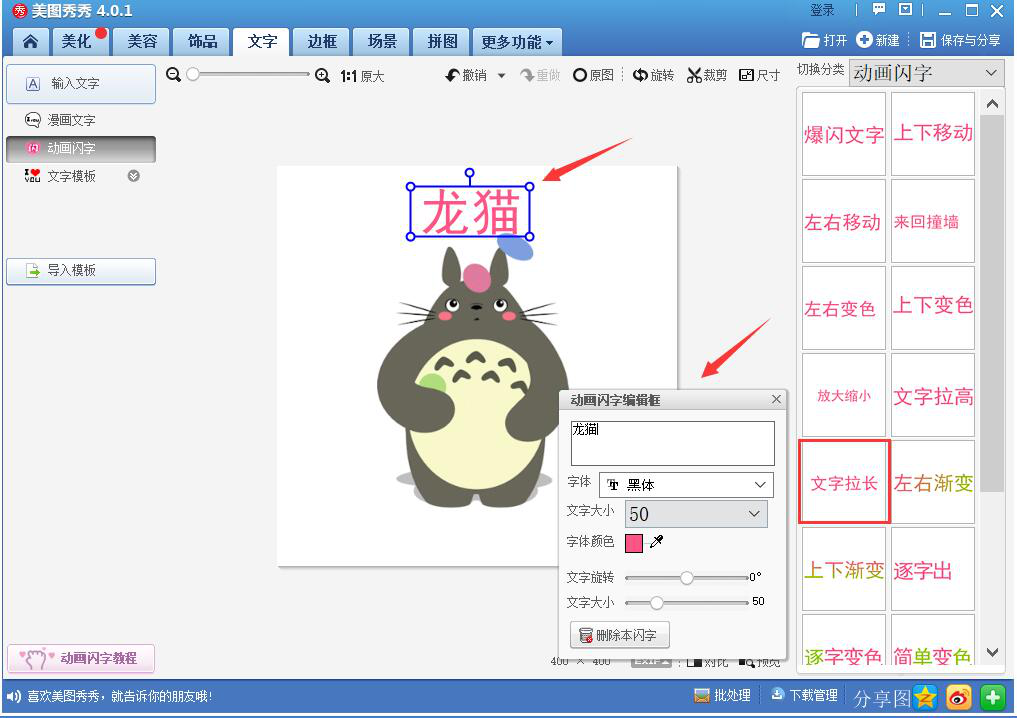Click the zoom in magnifier icon
This screenshot has height=718, width=1017.
tap(322, 76)
